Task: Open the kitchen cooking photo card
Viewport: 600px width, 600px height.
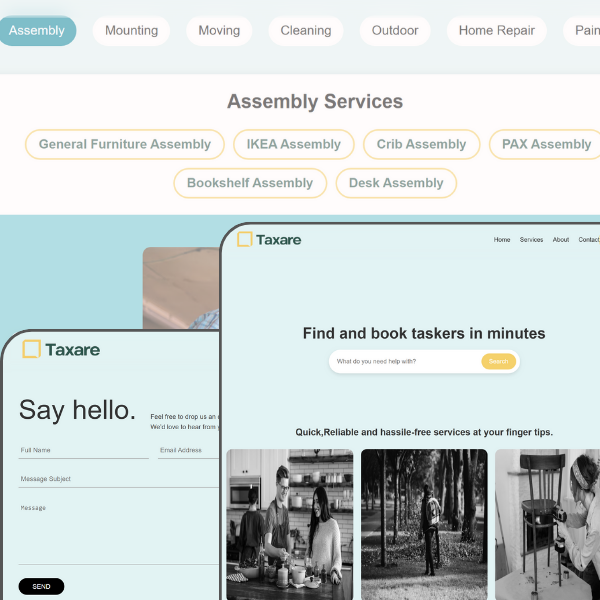Action: tap(290, 524)
